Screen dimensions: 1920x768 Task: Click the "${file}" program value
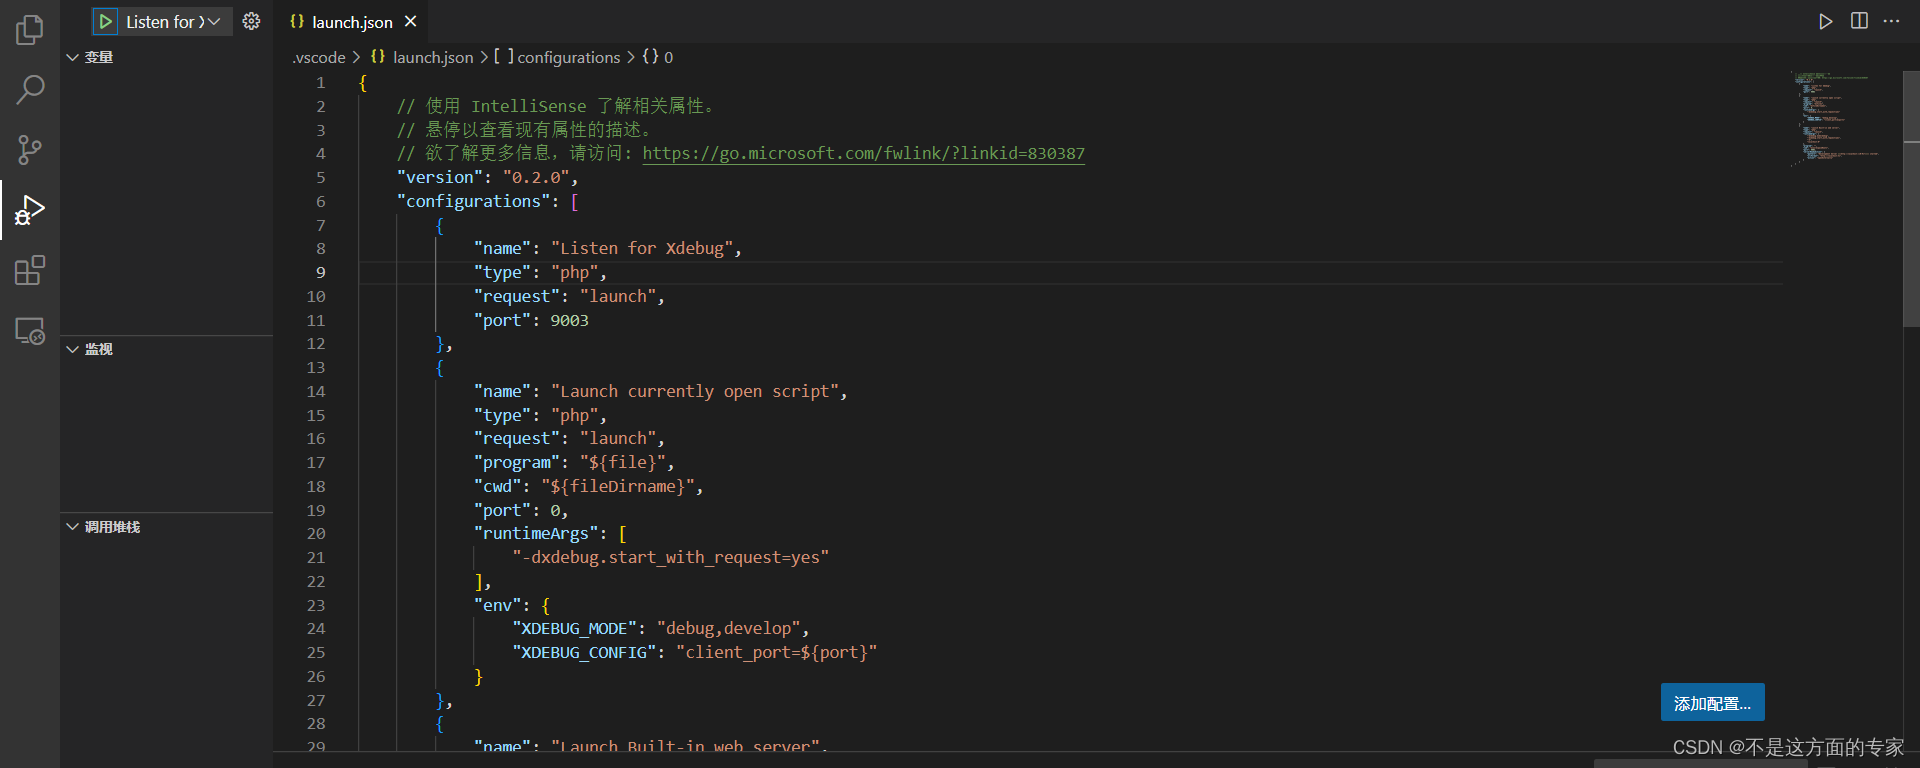pyautogui.click(x=623, y=462)
